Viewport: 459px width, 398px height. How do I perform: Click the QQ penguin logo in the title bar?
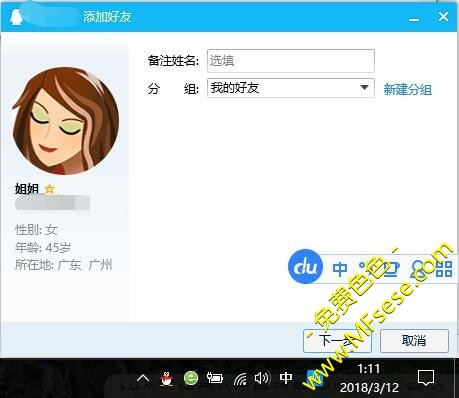16,17
